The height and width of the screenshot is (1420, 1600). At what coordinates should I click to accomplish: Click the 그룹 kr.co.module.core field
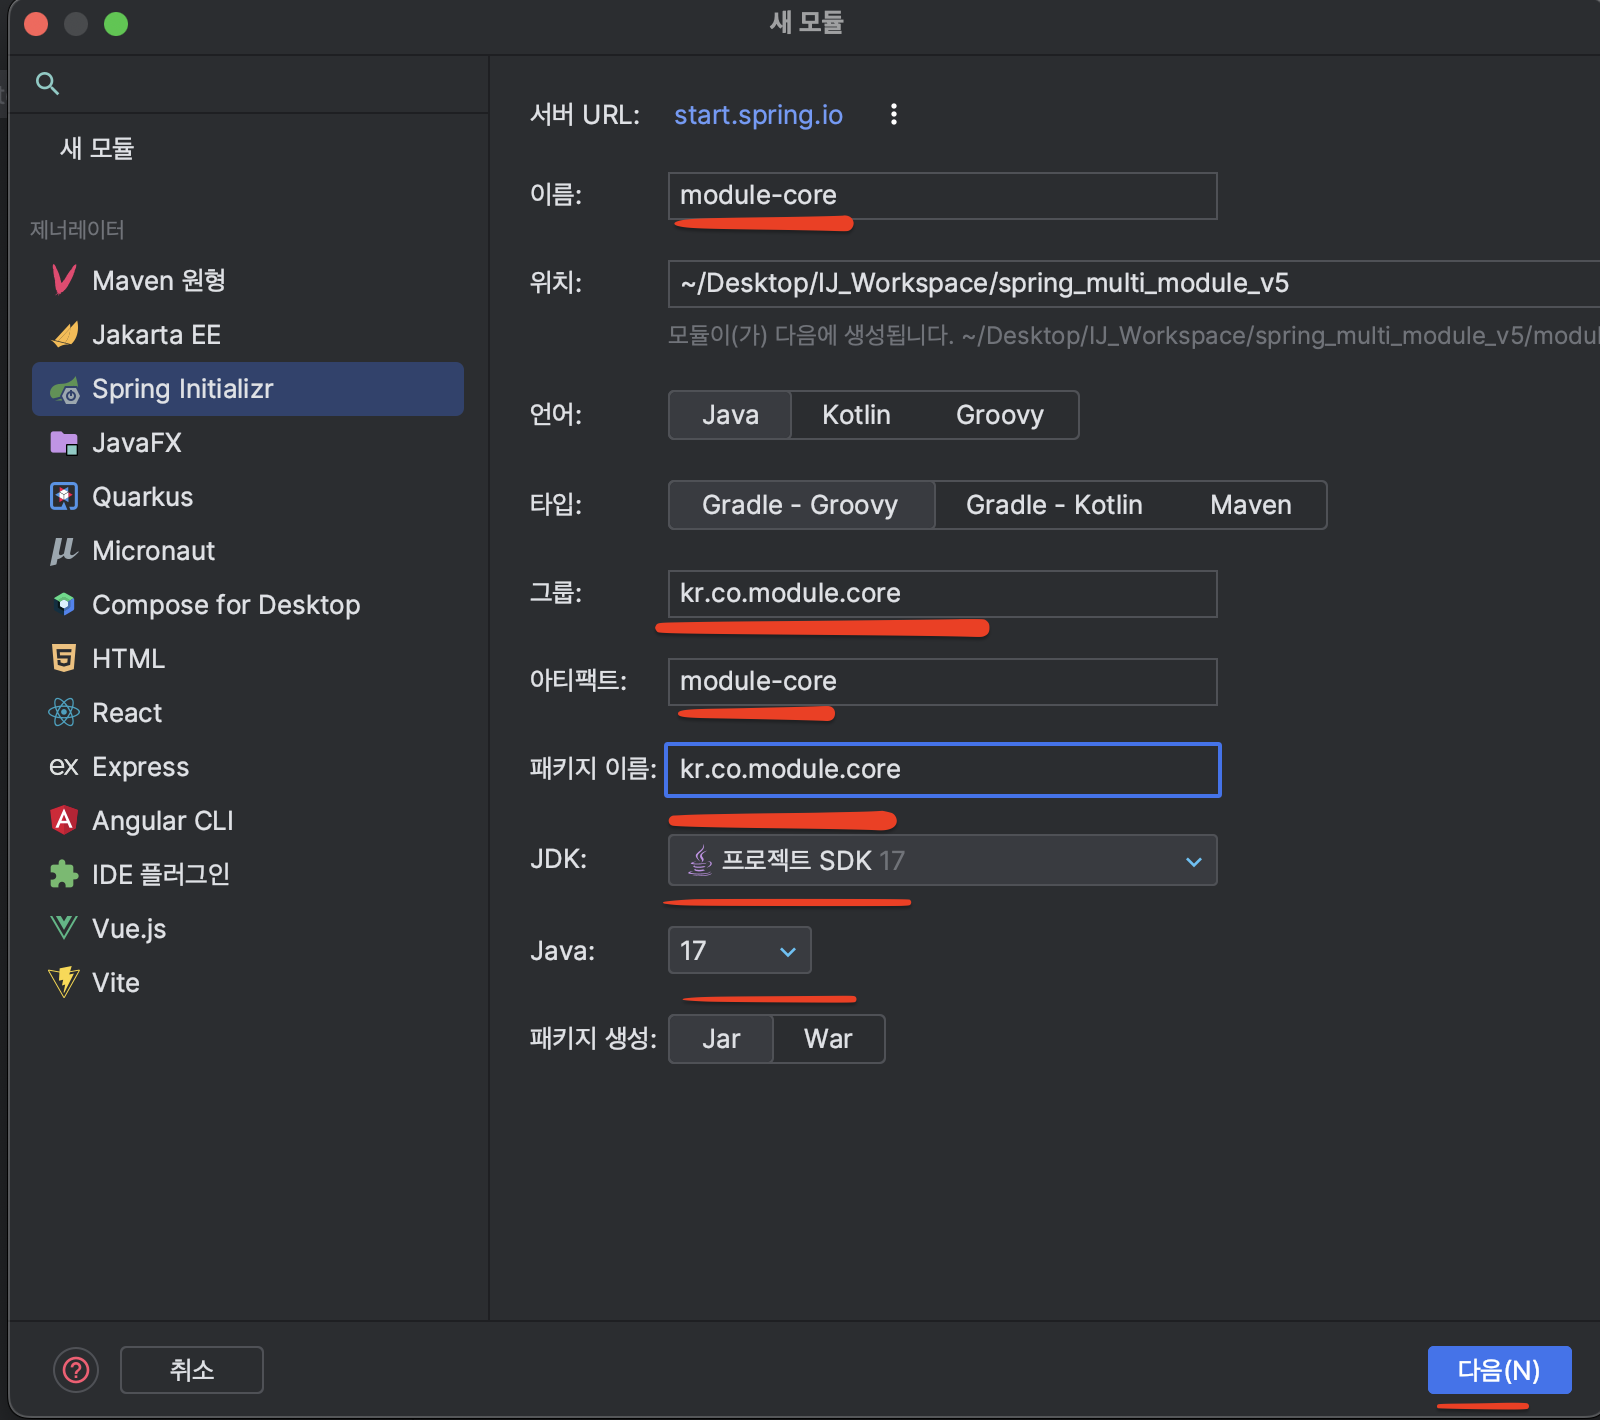point(942,593)
